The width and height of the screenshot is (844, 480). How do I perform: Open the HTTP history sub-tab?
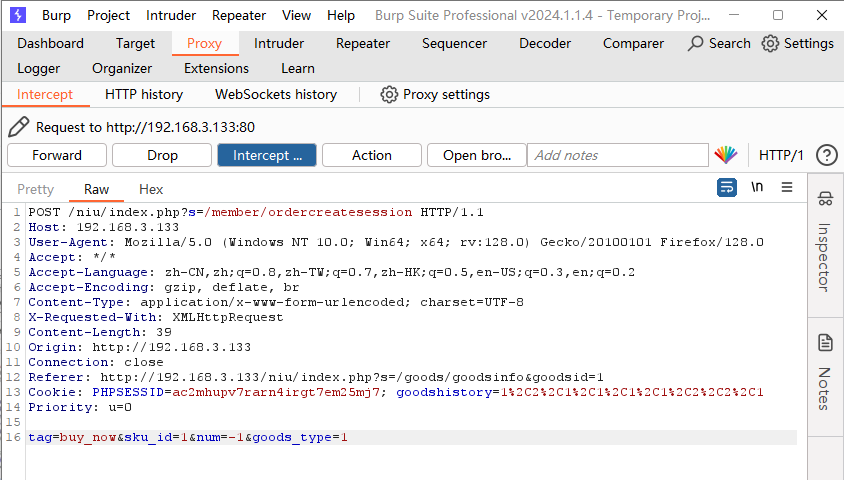(x=144, y=95)
